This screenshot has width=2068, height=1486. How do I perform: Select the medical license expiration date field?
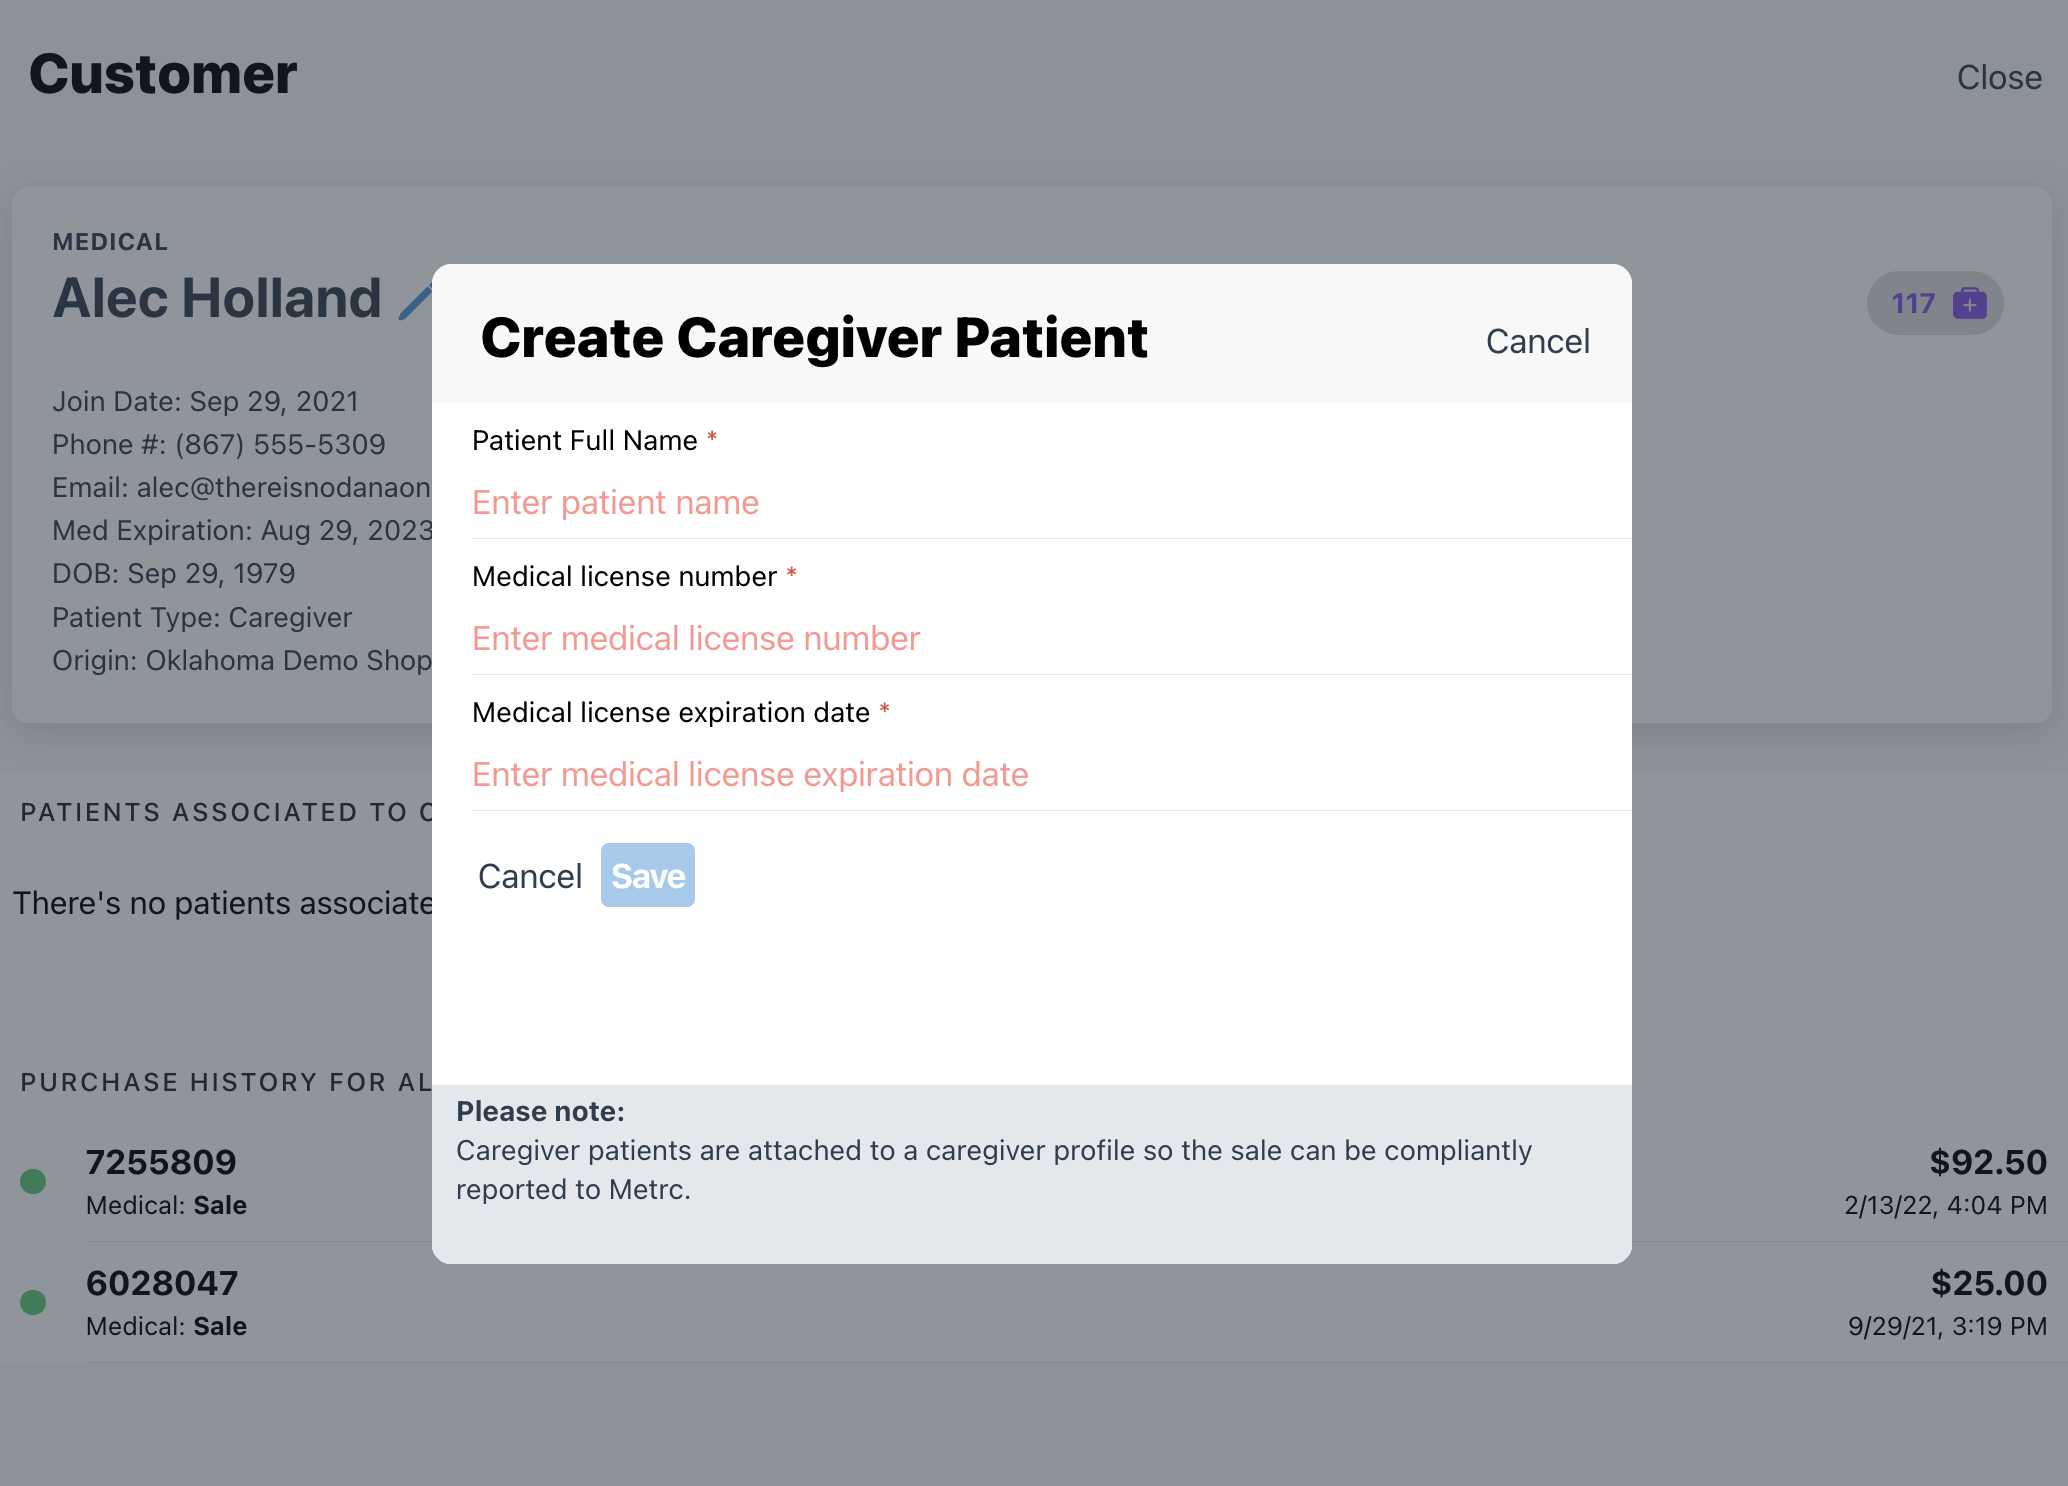click(1050, 775)
